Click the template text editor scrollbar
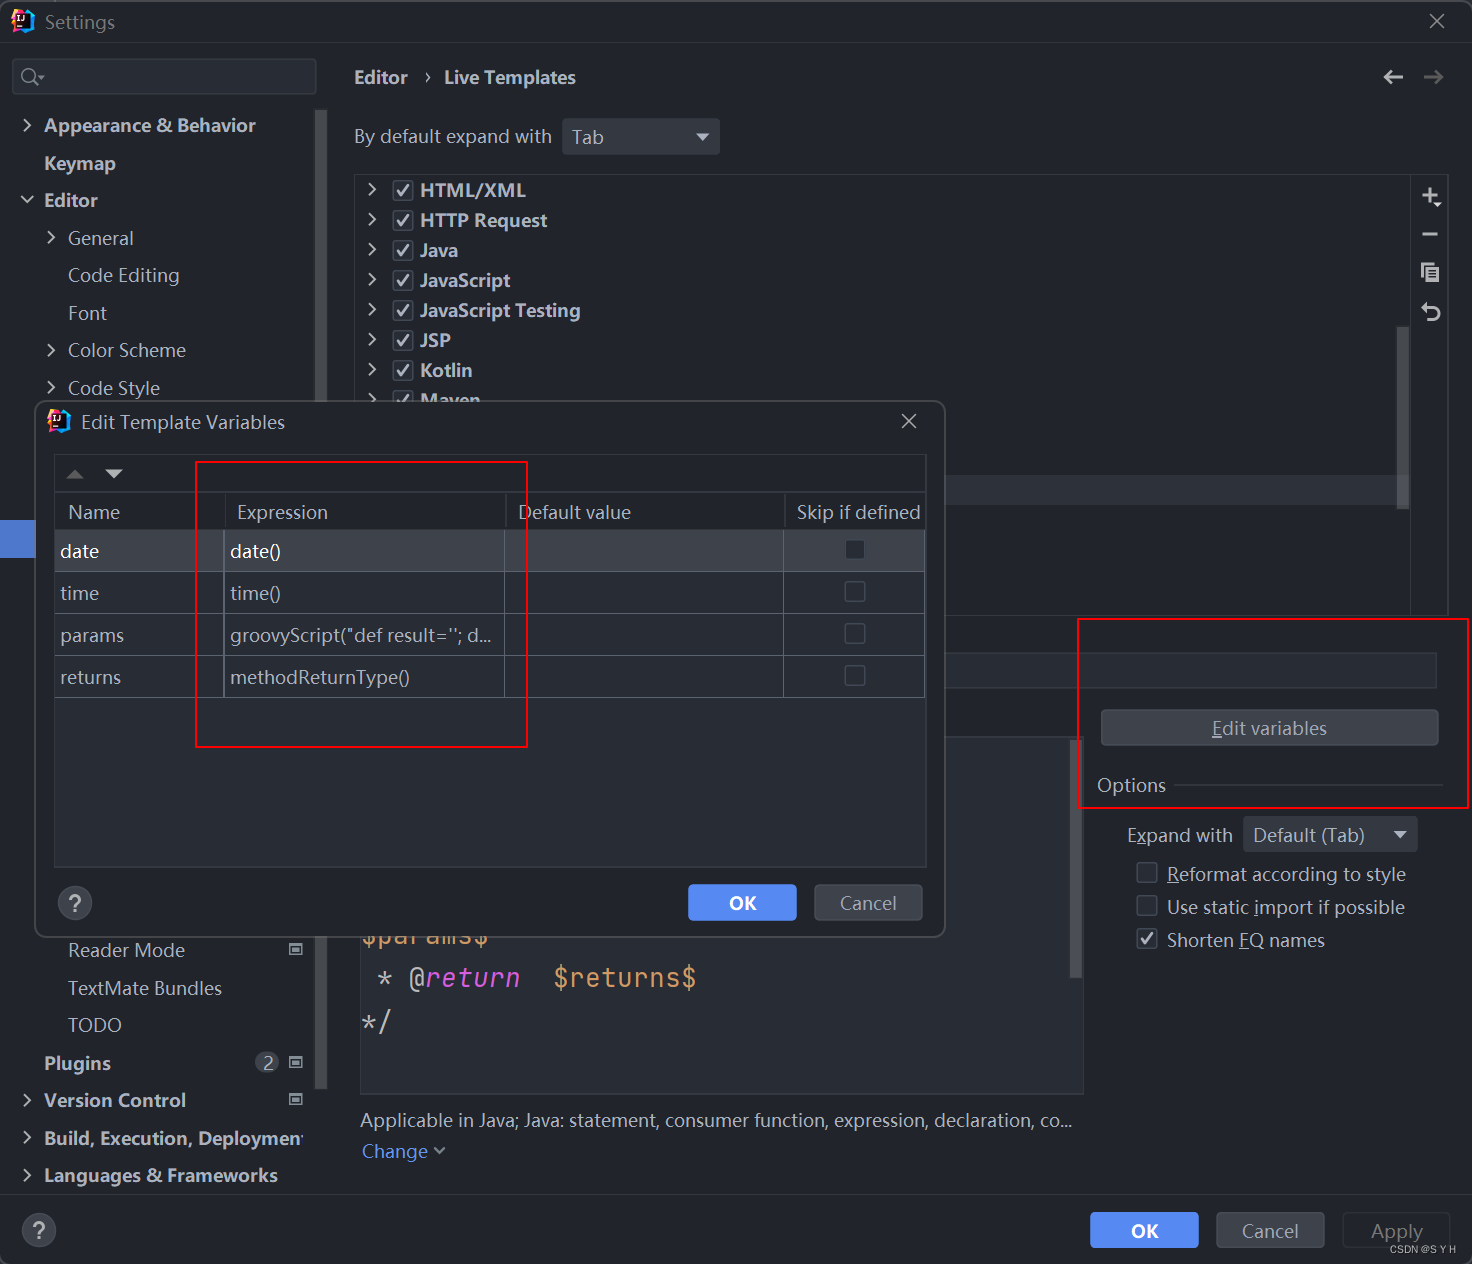The width and height of the screenshot is (1472, 1264). coord(1076,858)
